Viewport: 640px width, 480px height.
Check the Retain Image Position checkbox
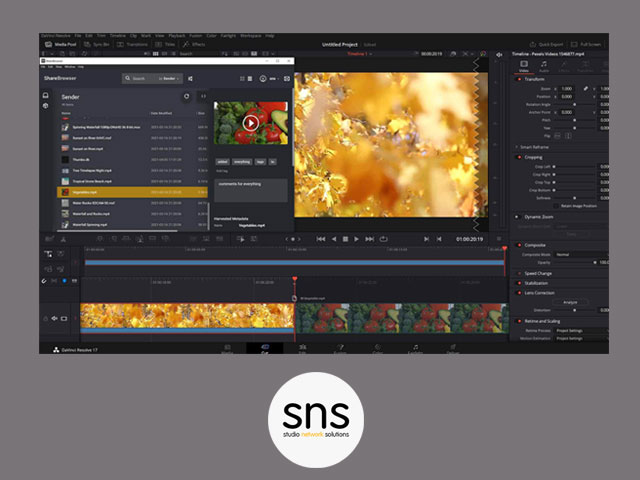(x=556, y=206)
